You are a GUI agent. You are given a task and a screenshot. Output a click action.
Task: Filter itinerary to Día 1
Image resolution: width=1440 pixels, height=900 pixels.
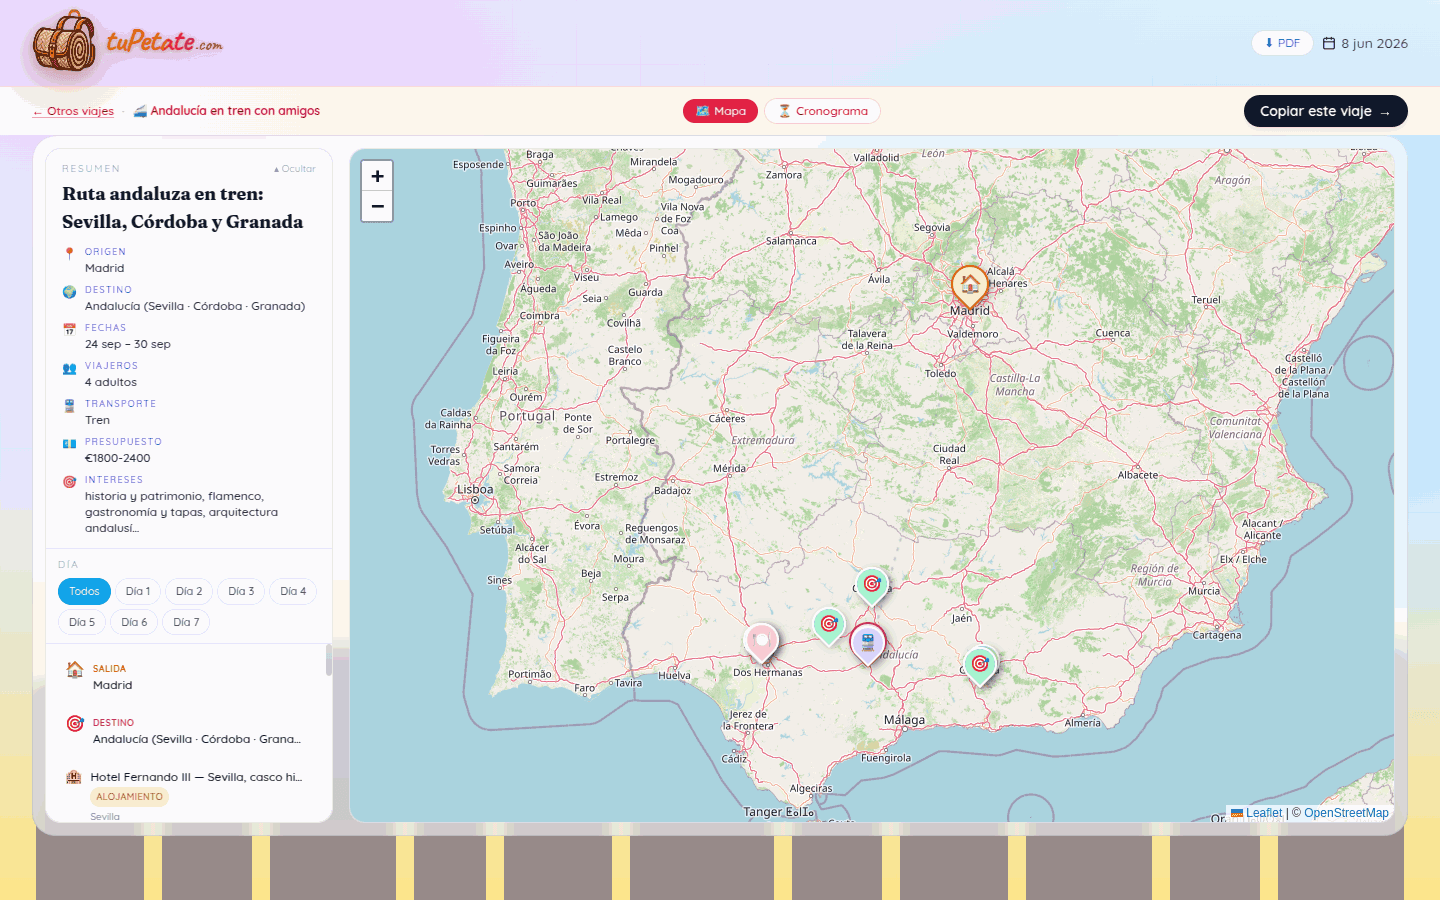[138, 591]
